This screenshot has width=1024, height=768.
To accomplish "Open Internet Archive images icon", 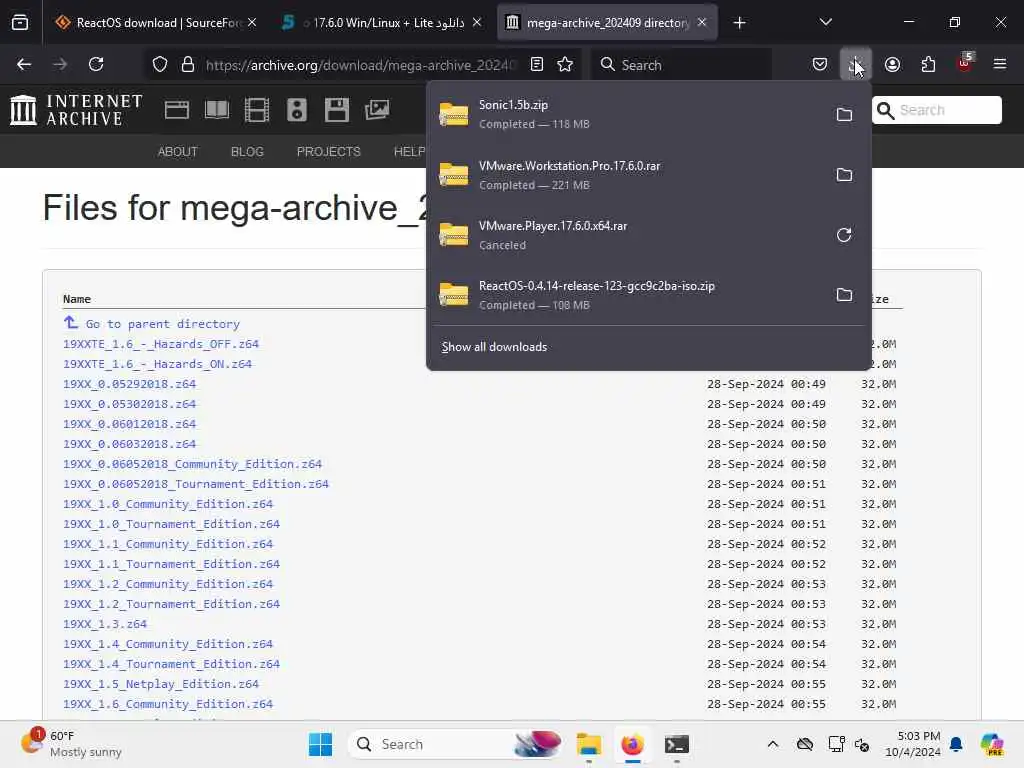I will coord(377,110).
